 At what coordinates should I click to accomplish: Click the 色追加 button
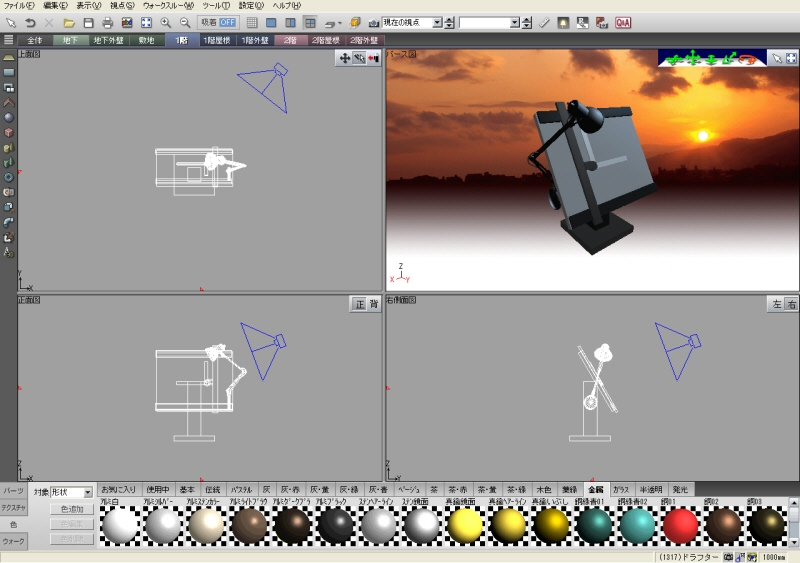(72, 509)
